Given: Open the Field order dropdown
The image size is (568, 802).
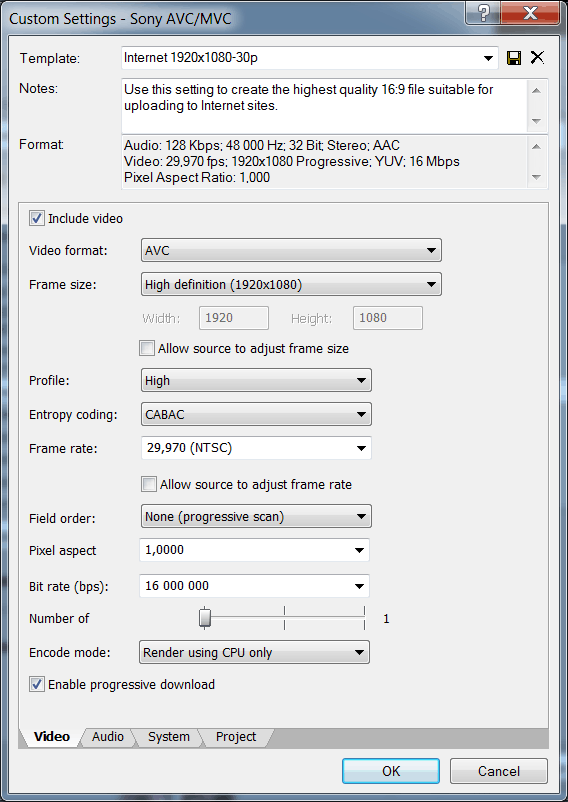Looking at the screenshot, I should (256, 517).
